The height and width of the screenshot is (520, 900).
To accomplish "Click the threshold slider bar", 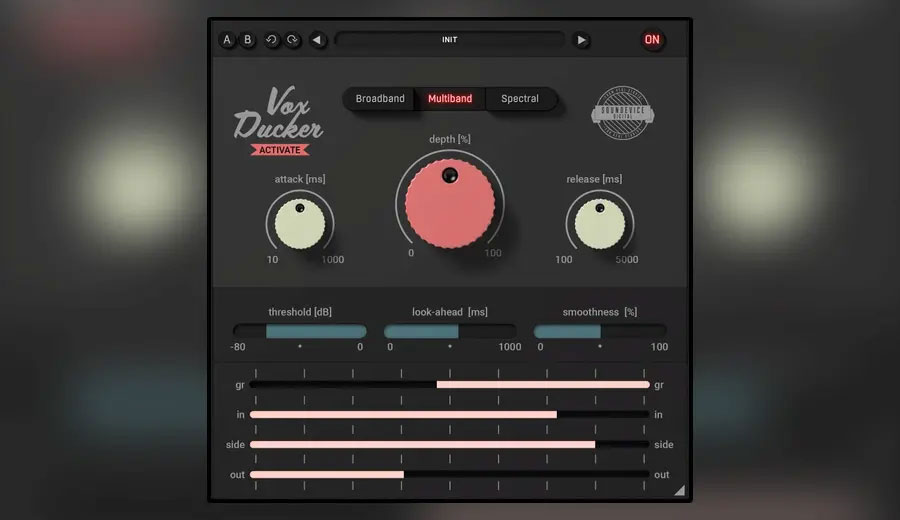I will [x=300, y=331].
